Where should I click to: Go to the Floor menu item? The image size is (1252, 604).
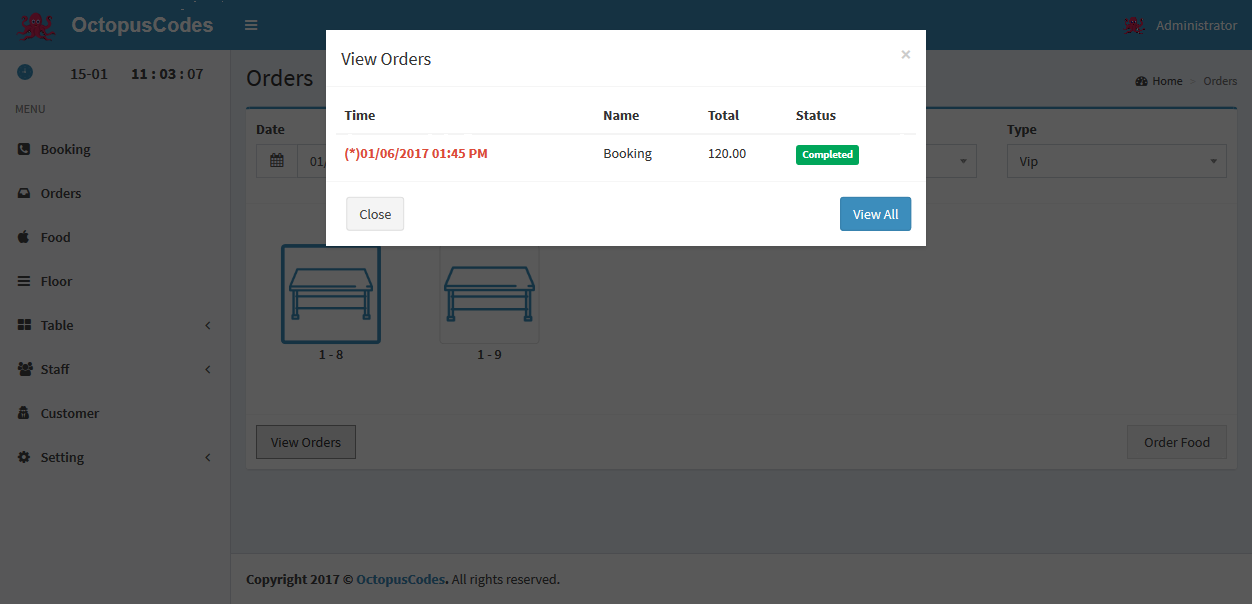coord(56,281)
